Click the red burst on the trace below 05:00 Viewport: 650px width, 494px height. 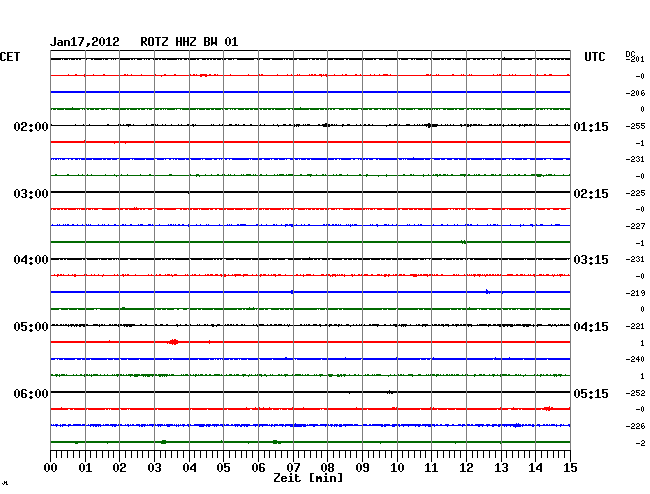point(173,342)
